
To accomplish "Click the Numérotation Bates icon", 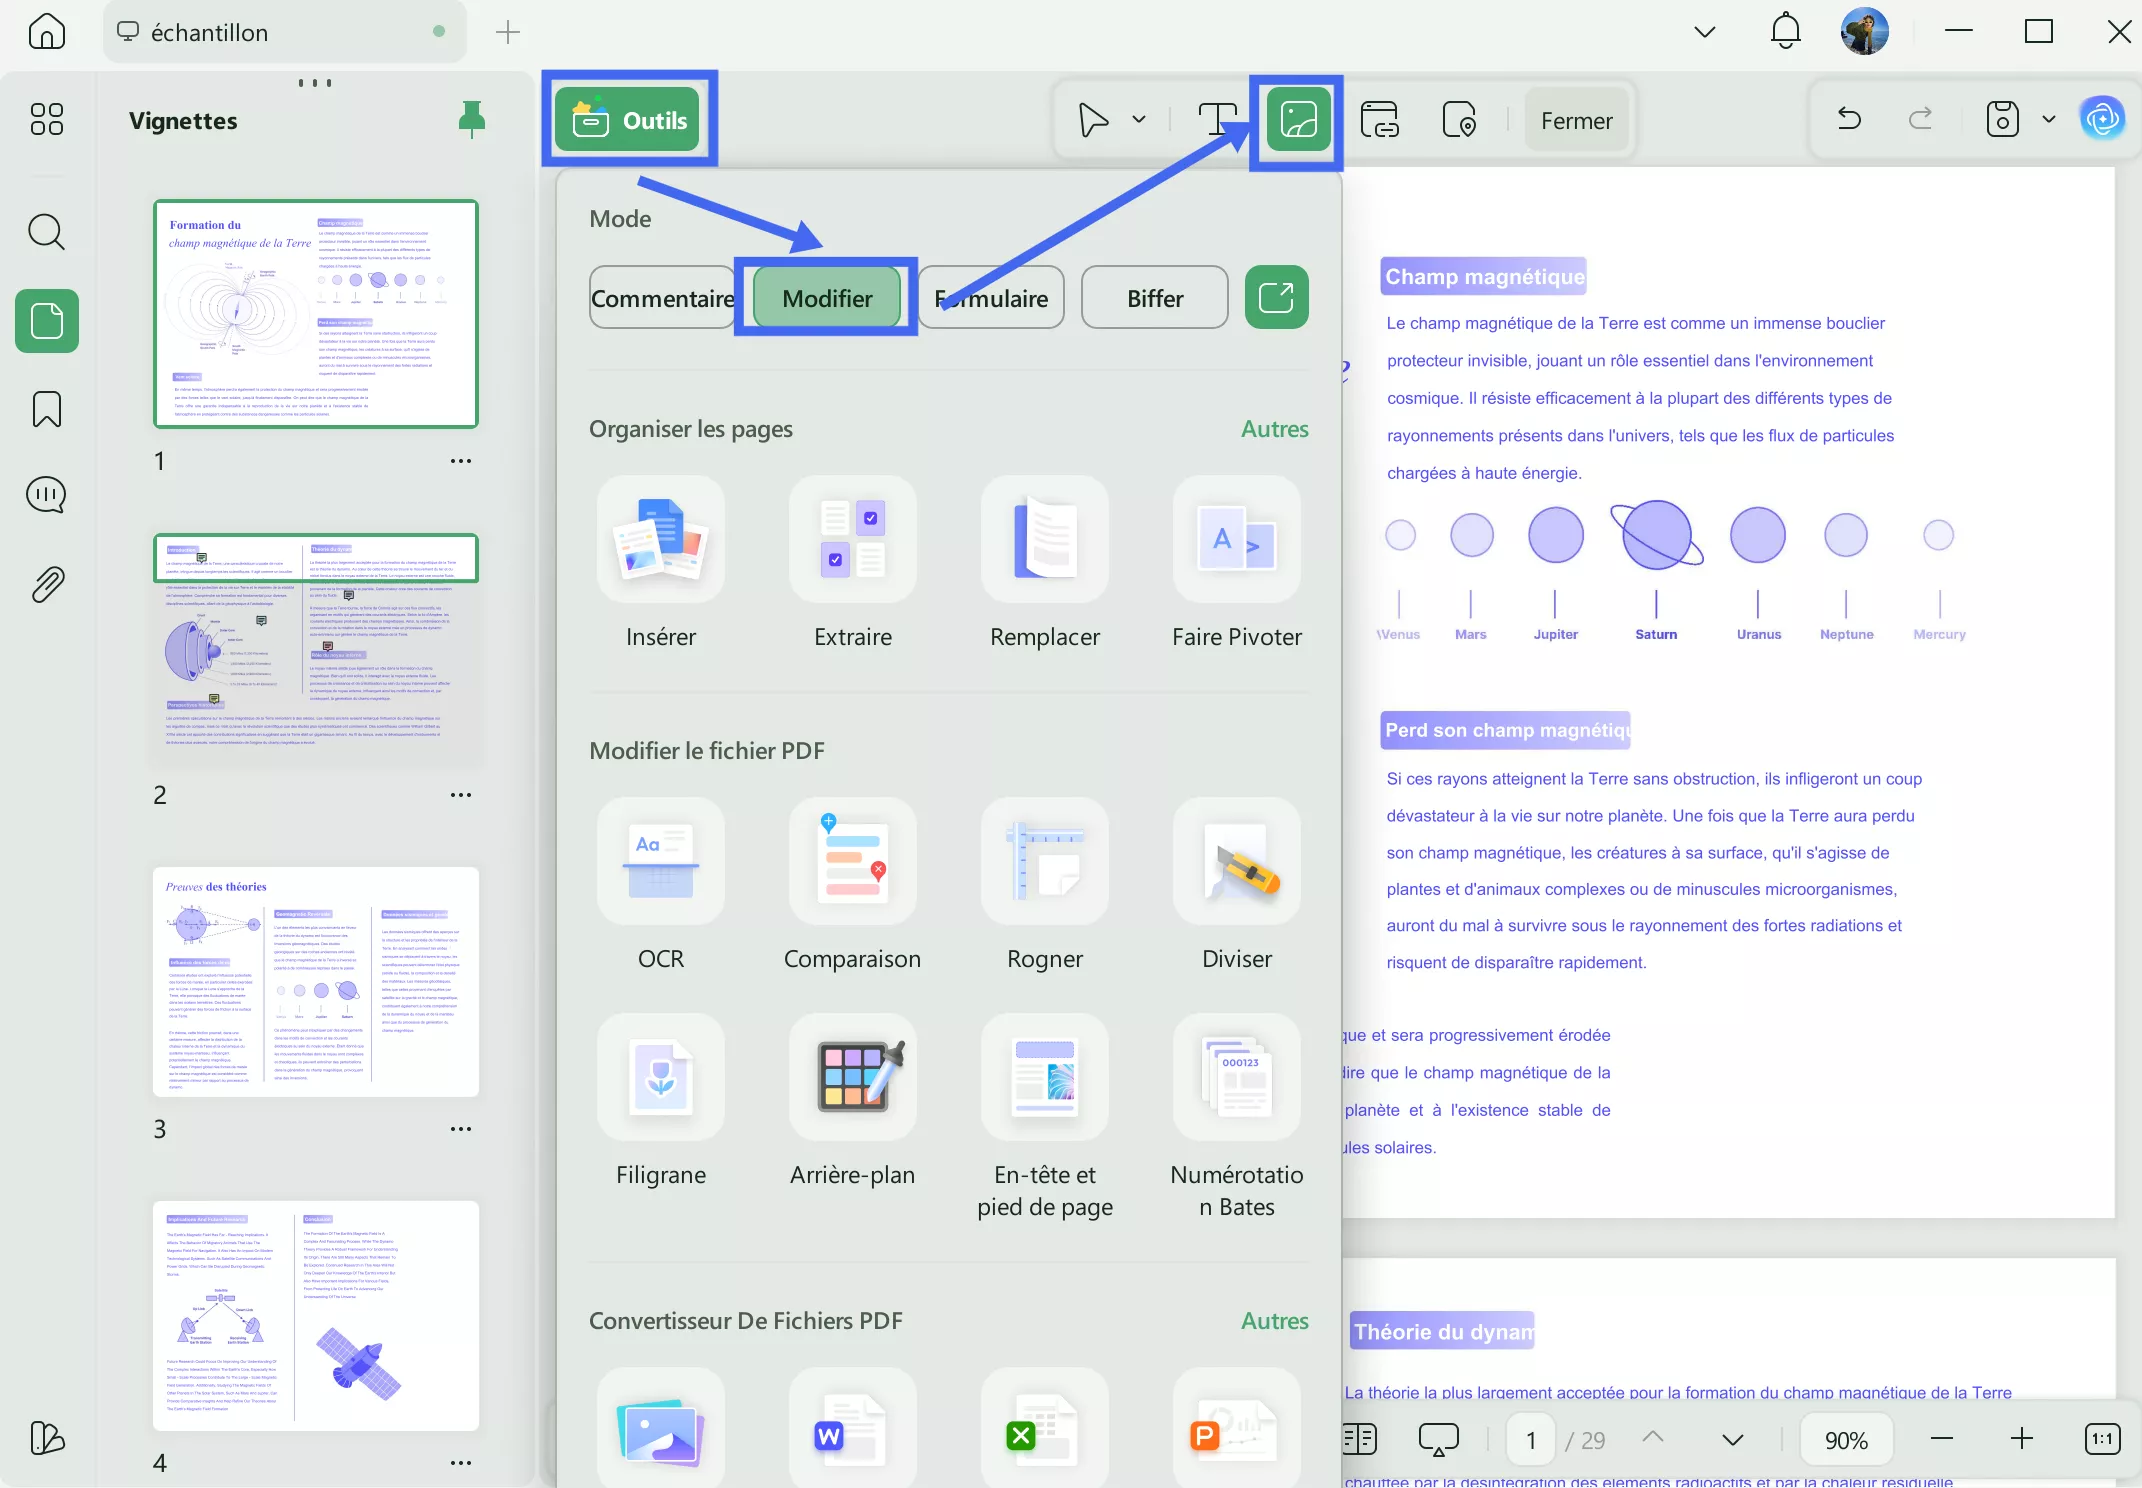I will (x=1236, y=1077).
